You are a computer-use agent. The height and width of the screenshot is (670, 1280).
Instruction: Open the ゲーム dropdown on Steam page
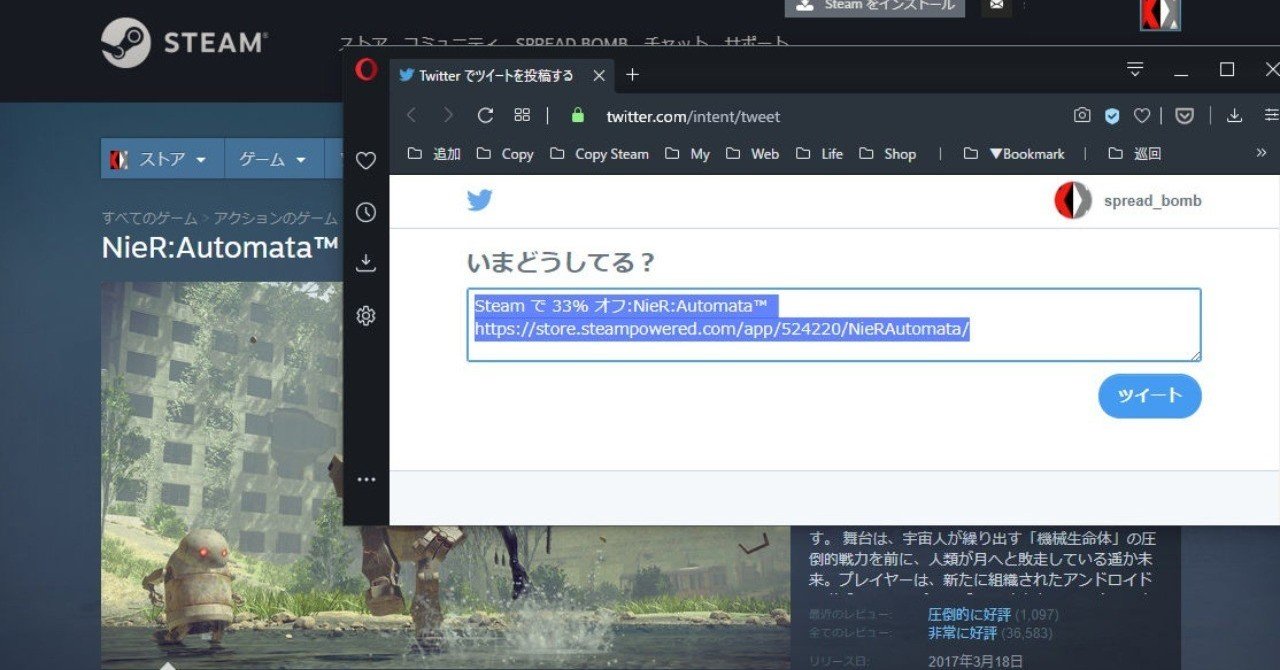point(272,159)
